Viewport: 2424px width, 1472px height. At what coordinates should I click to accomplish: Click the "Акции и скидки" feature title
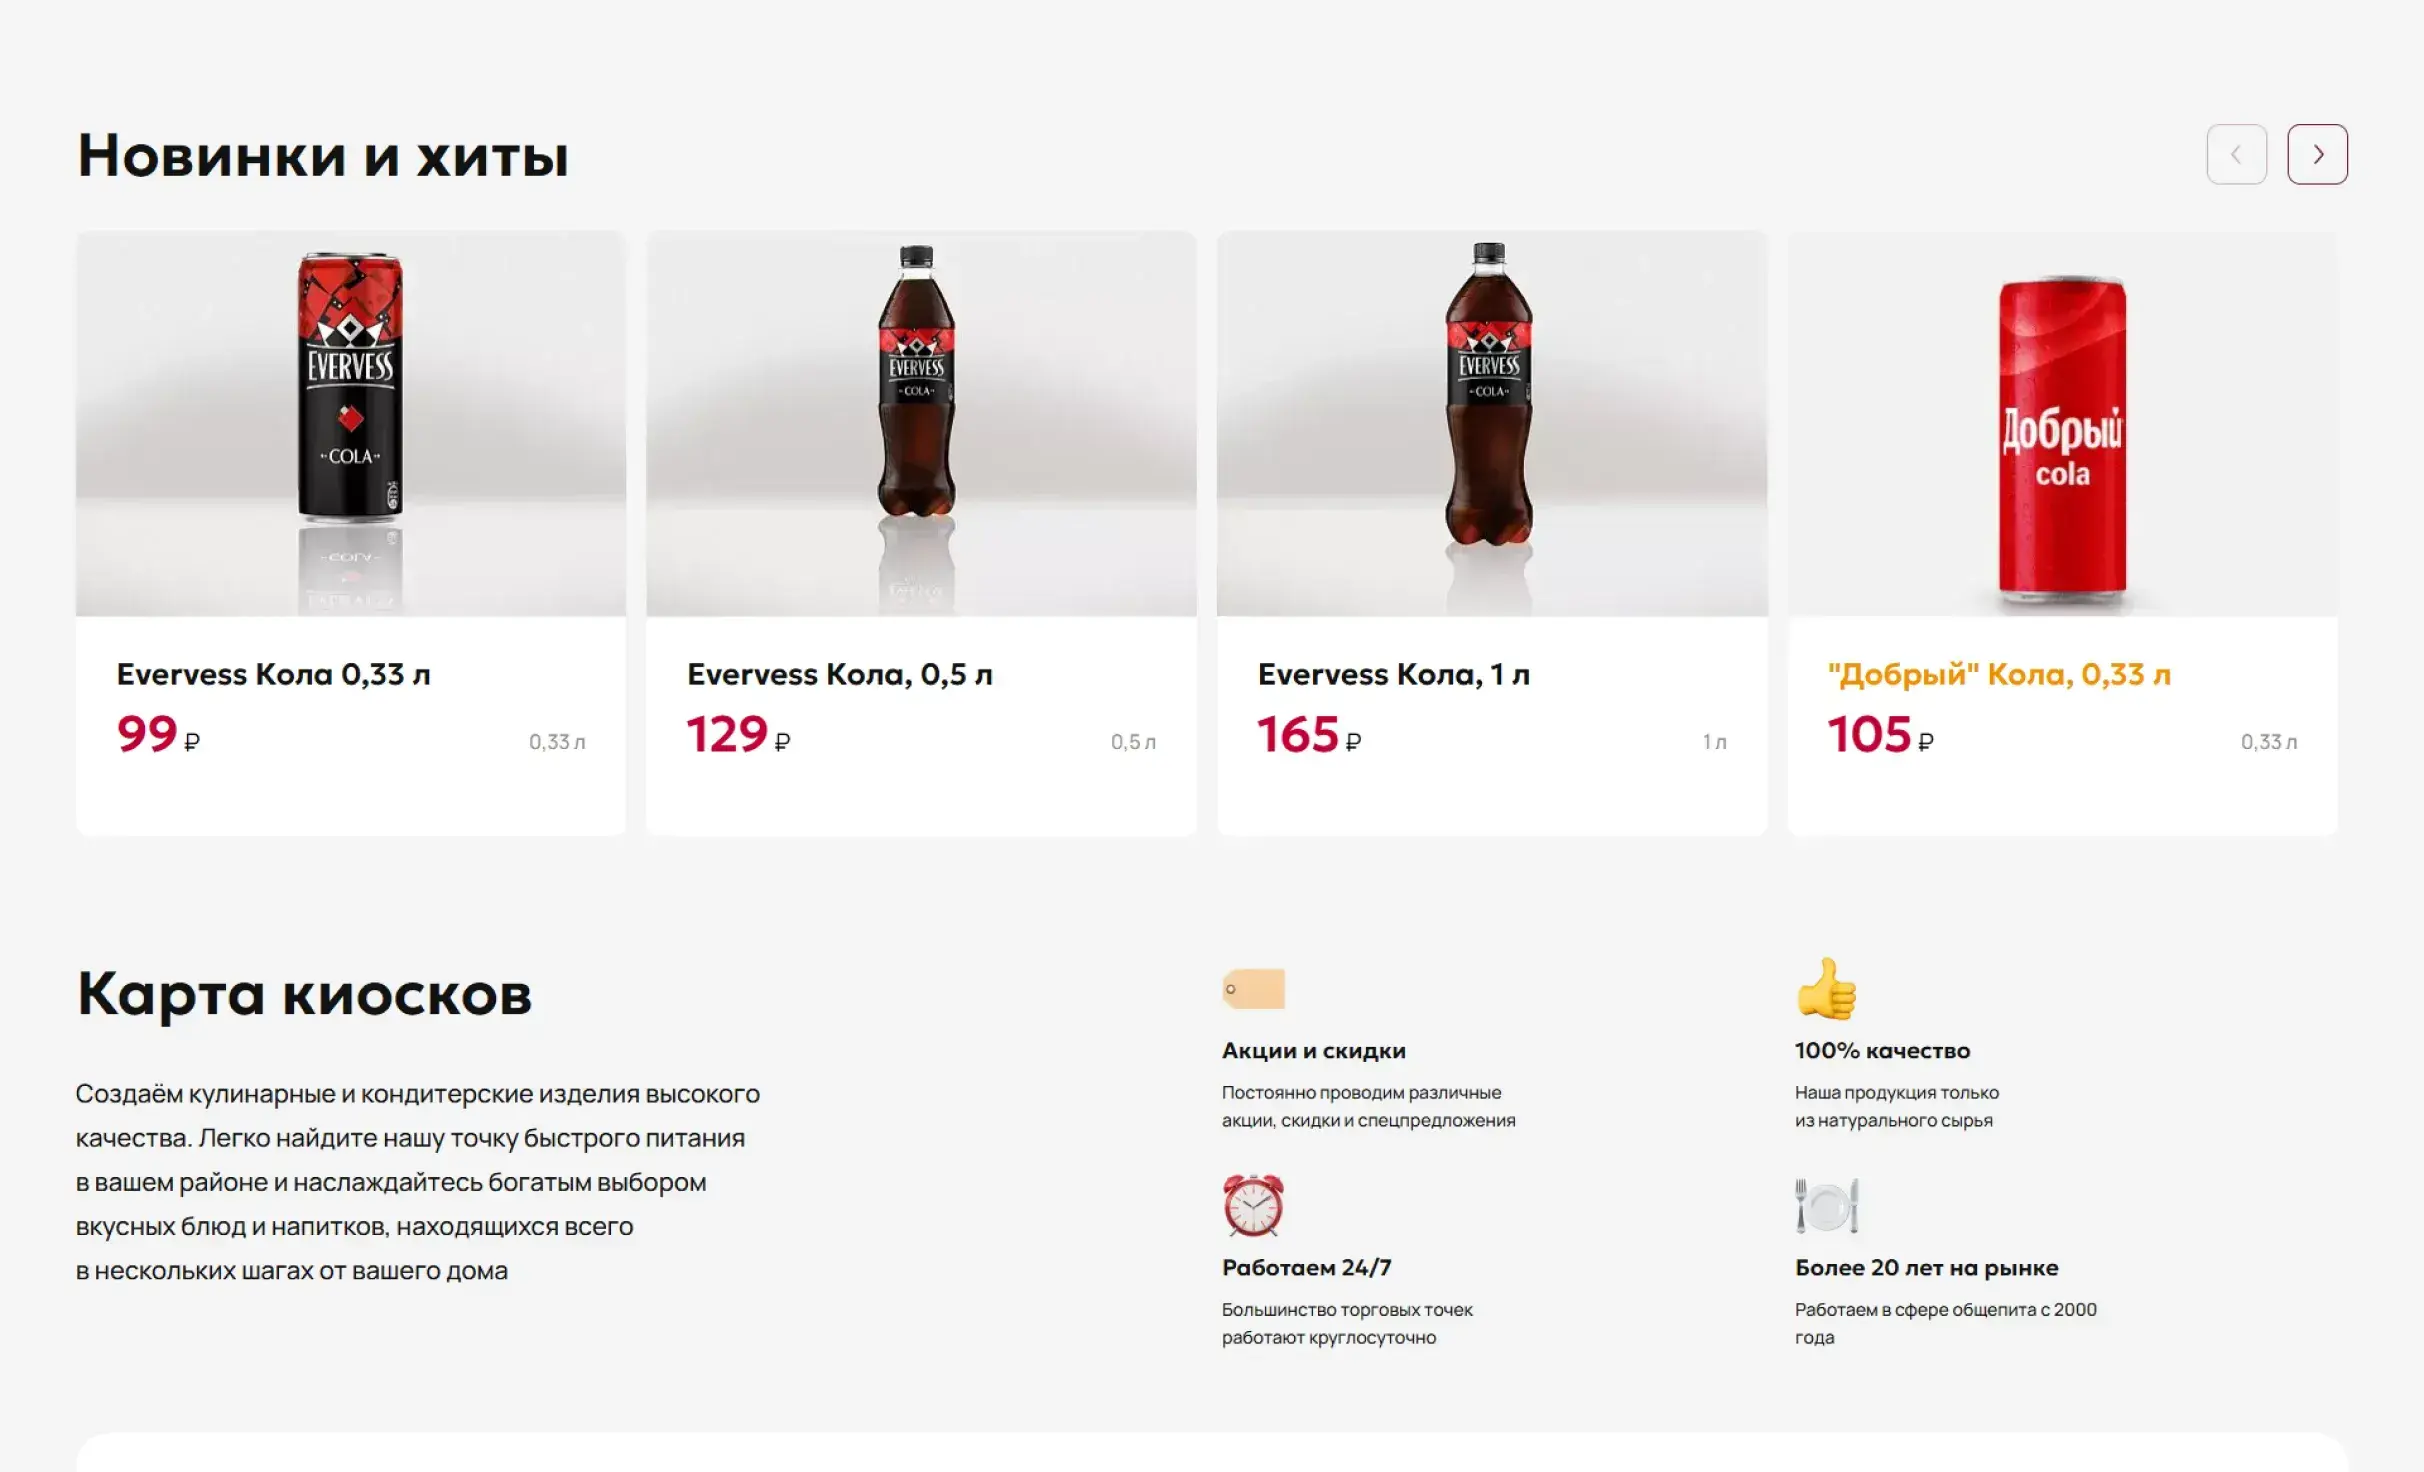coord(1313,1050)
